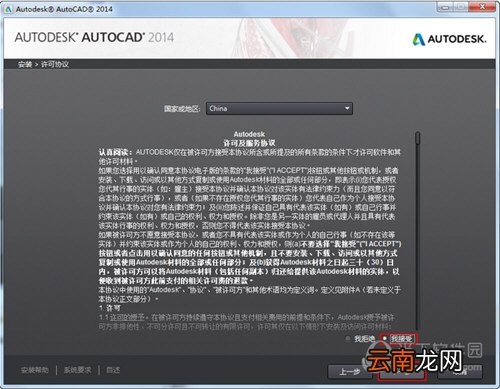Image resolution: width=500 pixels, height=389 pixels.
Task: Click the license agreement scrollbar thumb
Action: pos(418,138)
